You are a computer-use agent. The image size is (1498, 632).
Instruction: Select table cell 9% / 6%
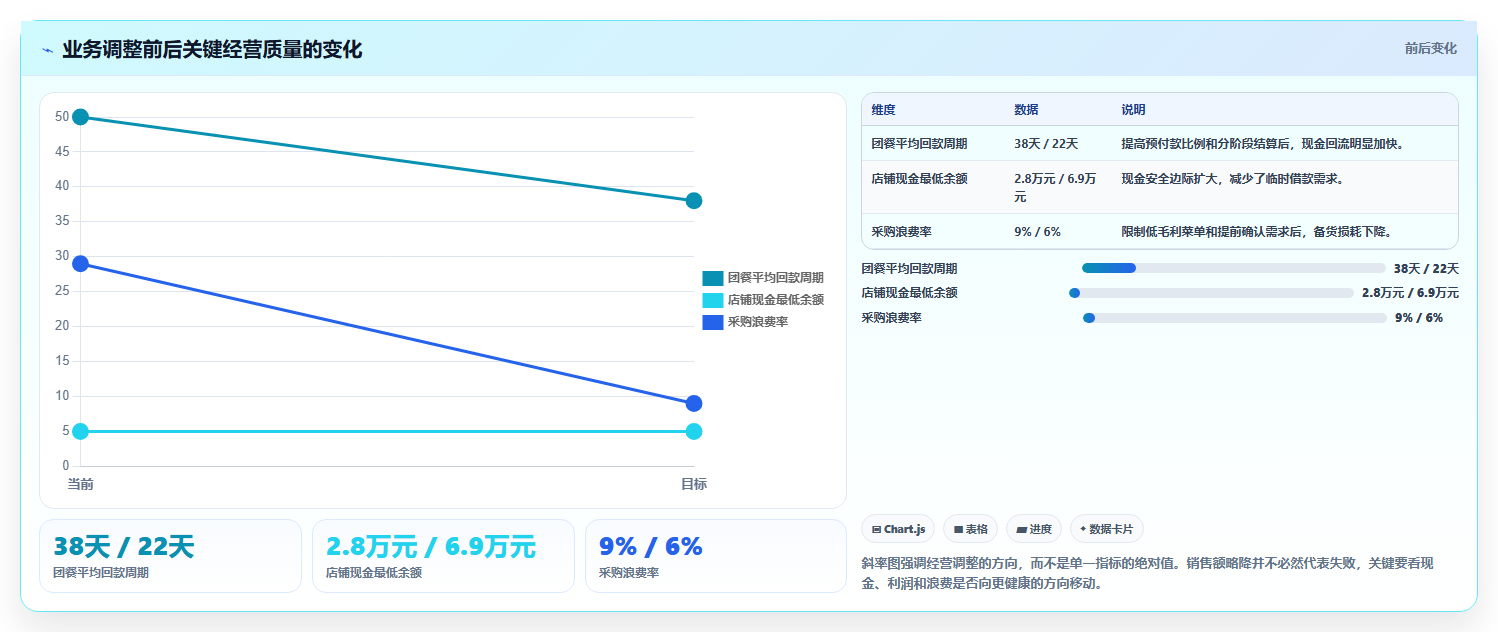tap(1037, 232)
